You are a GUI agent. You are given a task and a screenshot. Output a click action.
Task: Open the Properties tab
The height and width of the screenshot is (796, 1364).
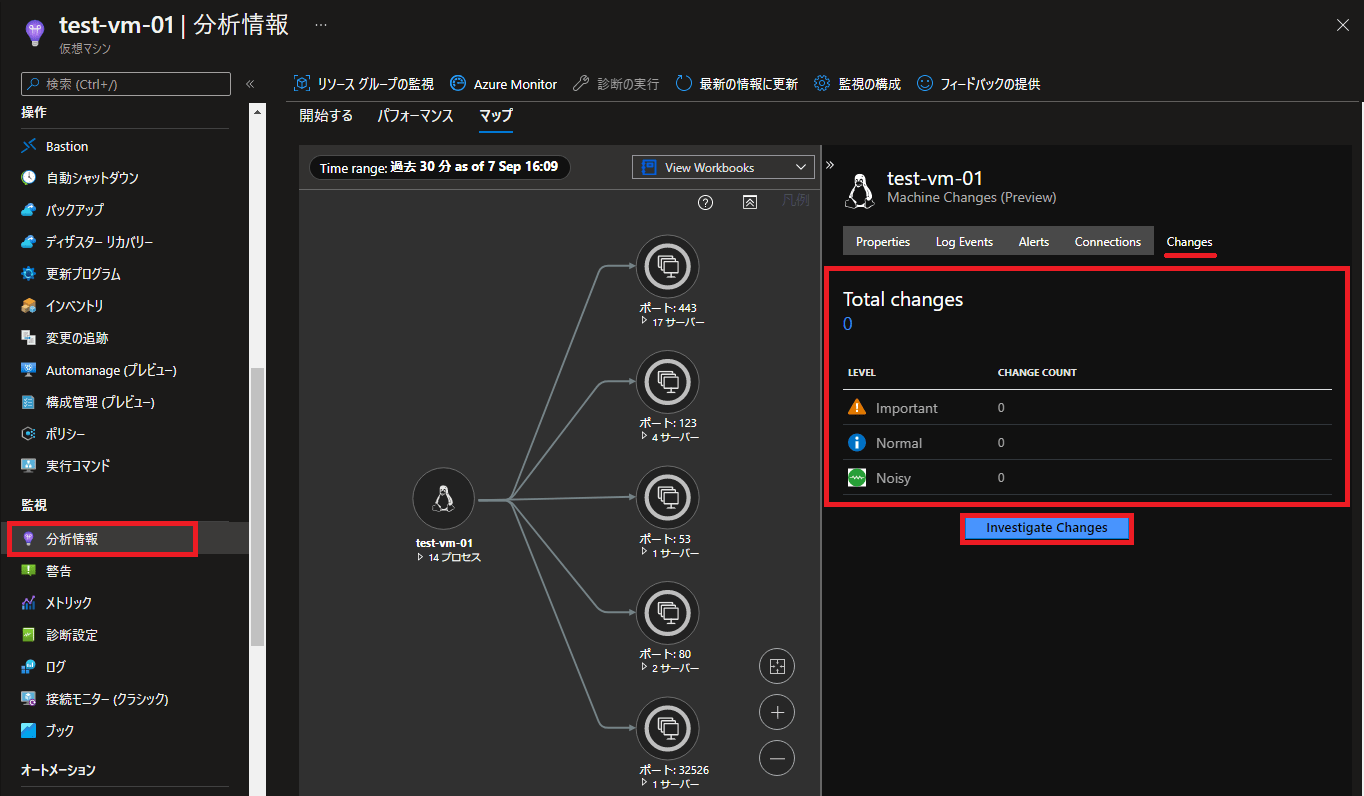(x=883, y=242)
